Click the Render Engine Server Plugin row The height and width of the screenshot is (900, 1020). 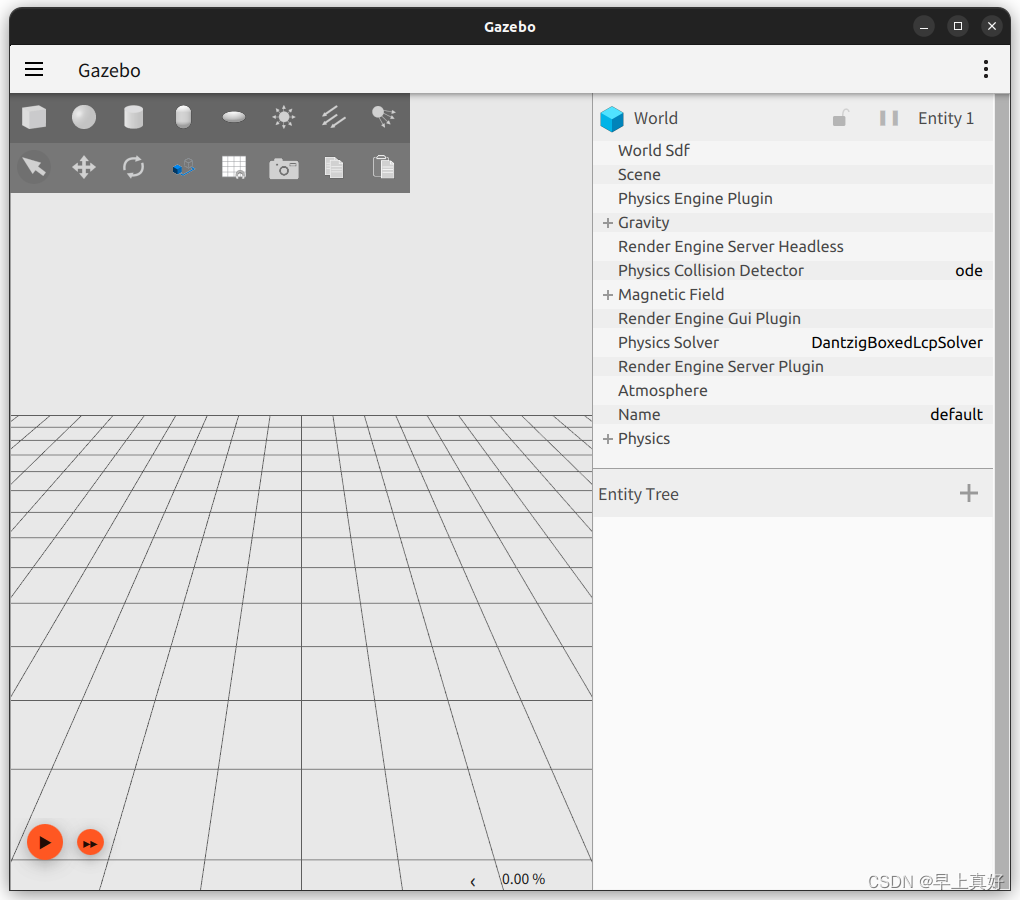pyautogui.click(x=793, y=367)
